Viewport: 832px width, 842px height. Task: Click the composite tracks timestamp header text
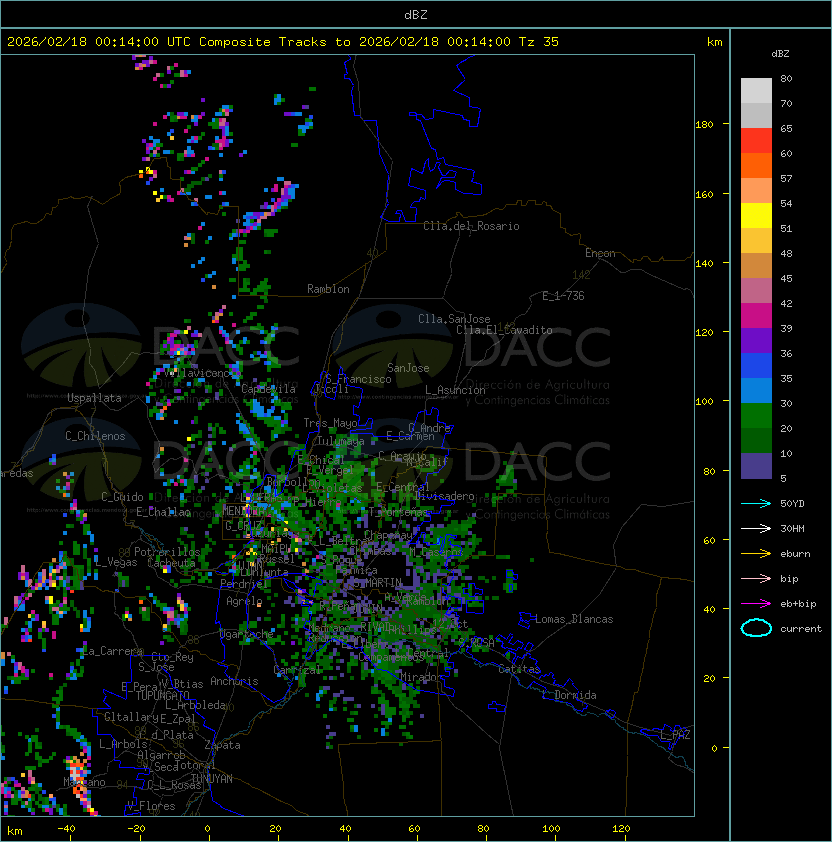283,42
